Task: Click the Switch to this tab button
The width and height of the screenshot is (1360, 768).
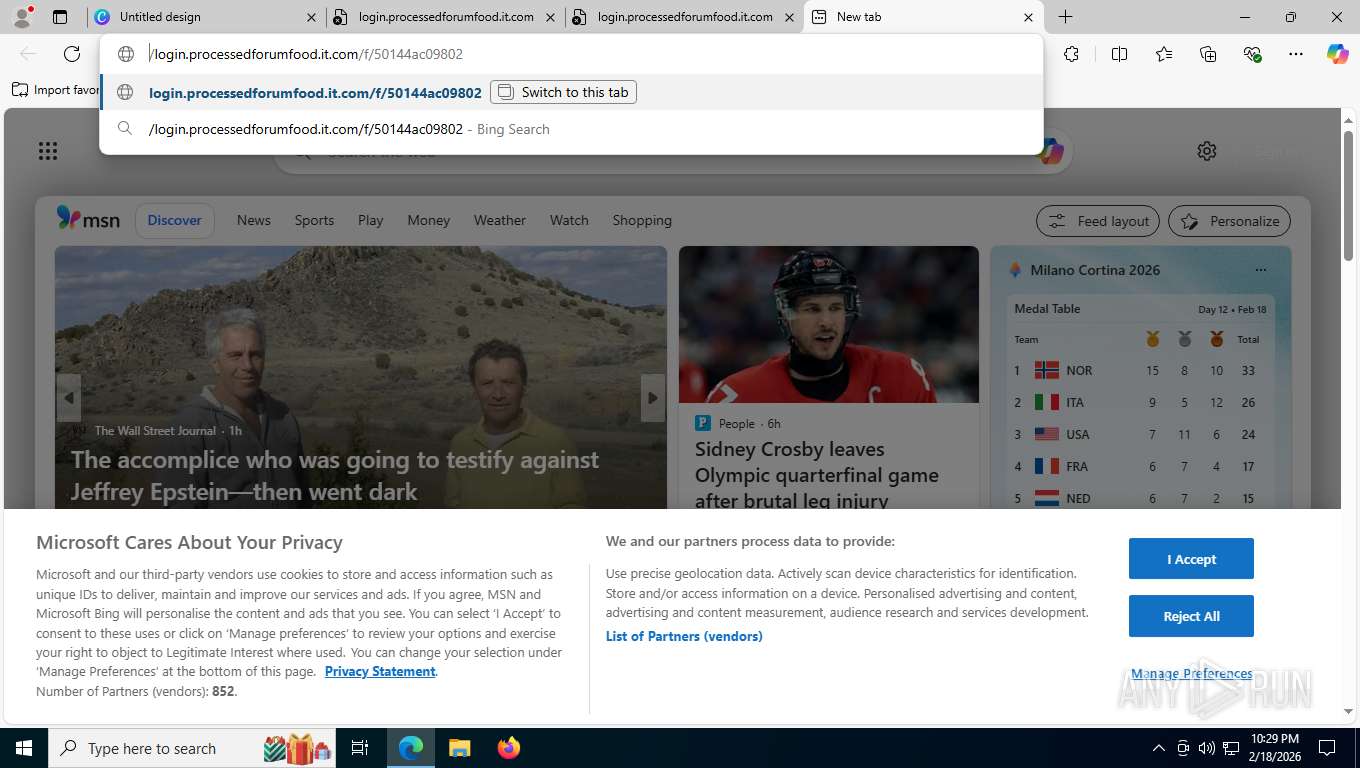Action: pos(563,92)
